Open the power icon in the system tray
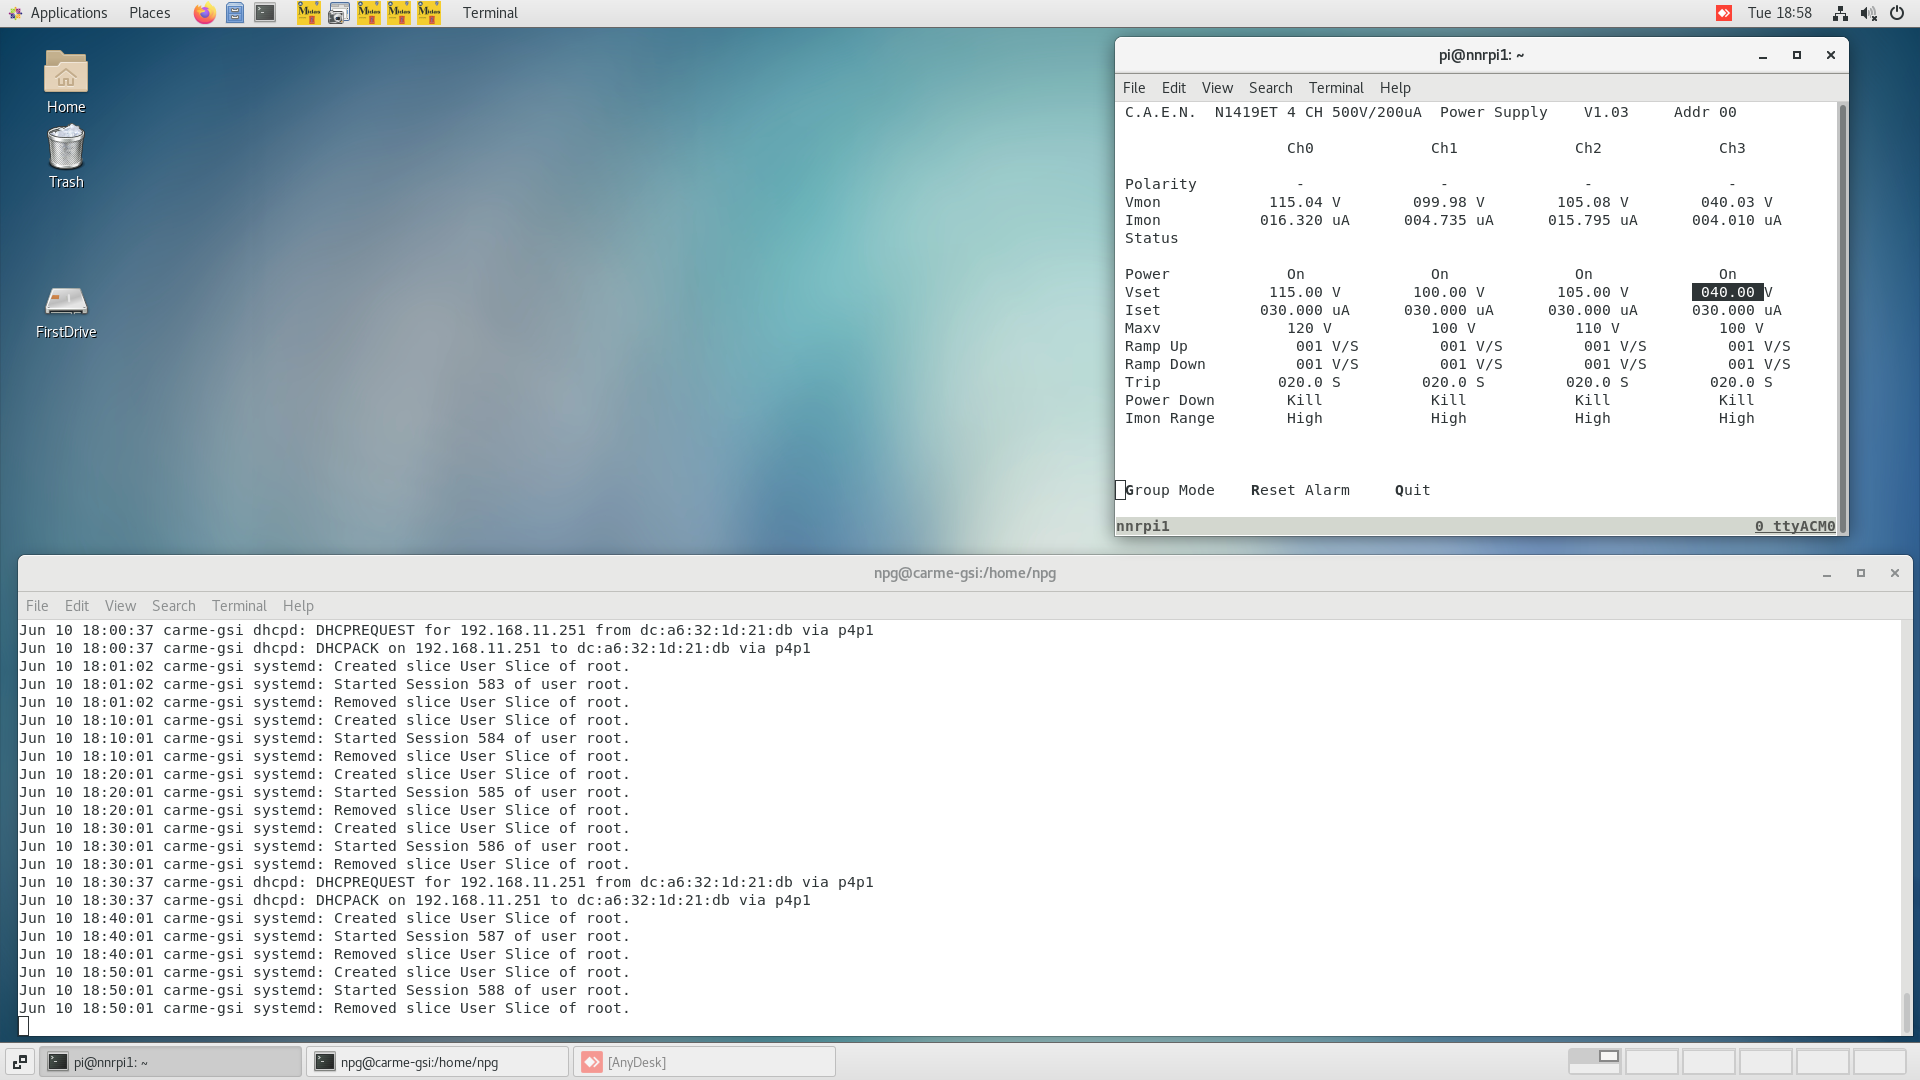1920x1080 pixels. point(1897,13)
